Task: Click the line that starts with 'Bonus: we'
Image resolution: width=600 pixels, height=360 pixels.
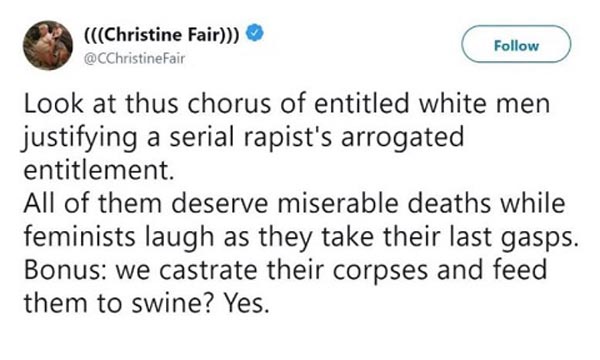Action: 285,270
